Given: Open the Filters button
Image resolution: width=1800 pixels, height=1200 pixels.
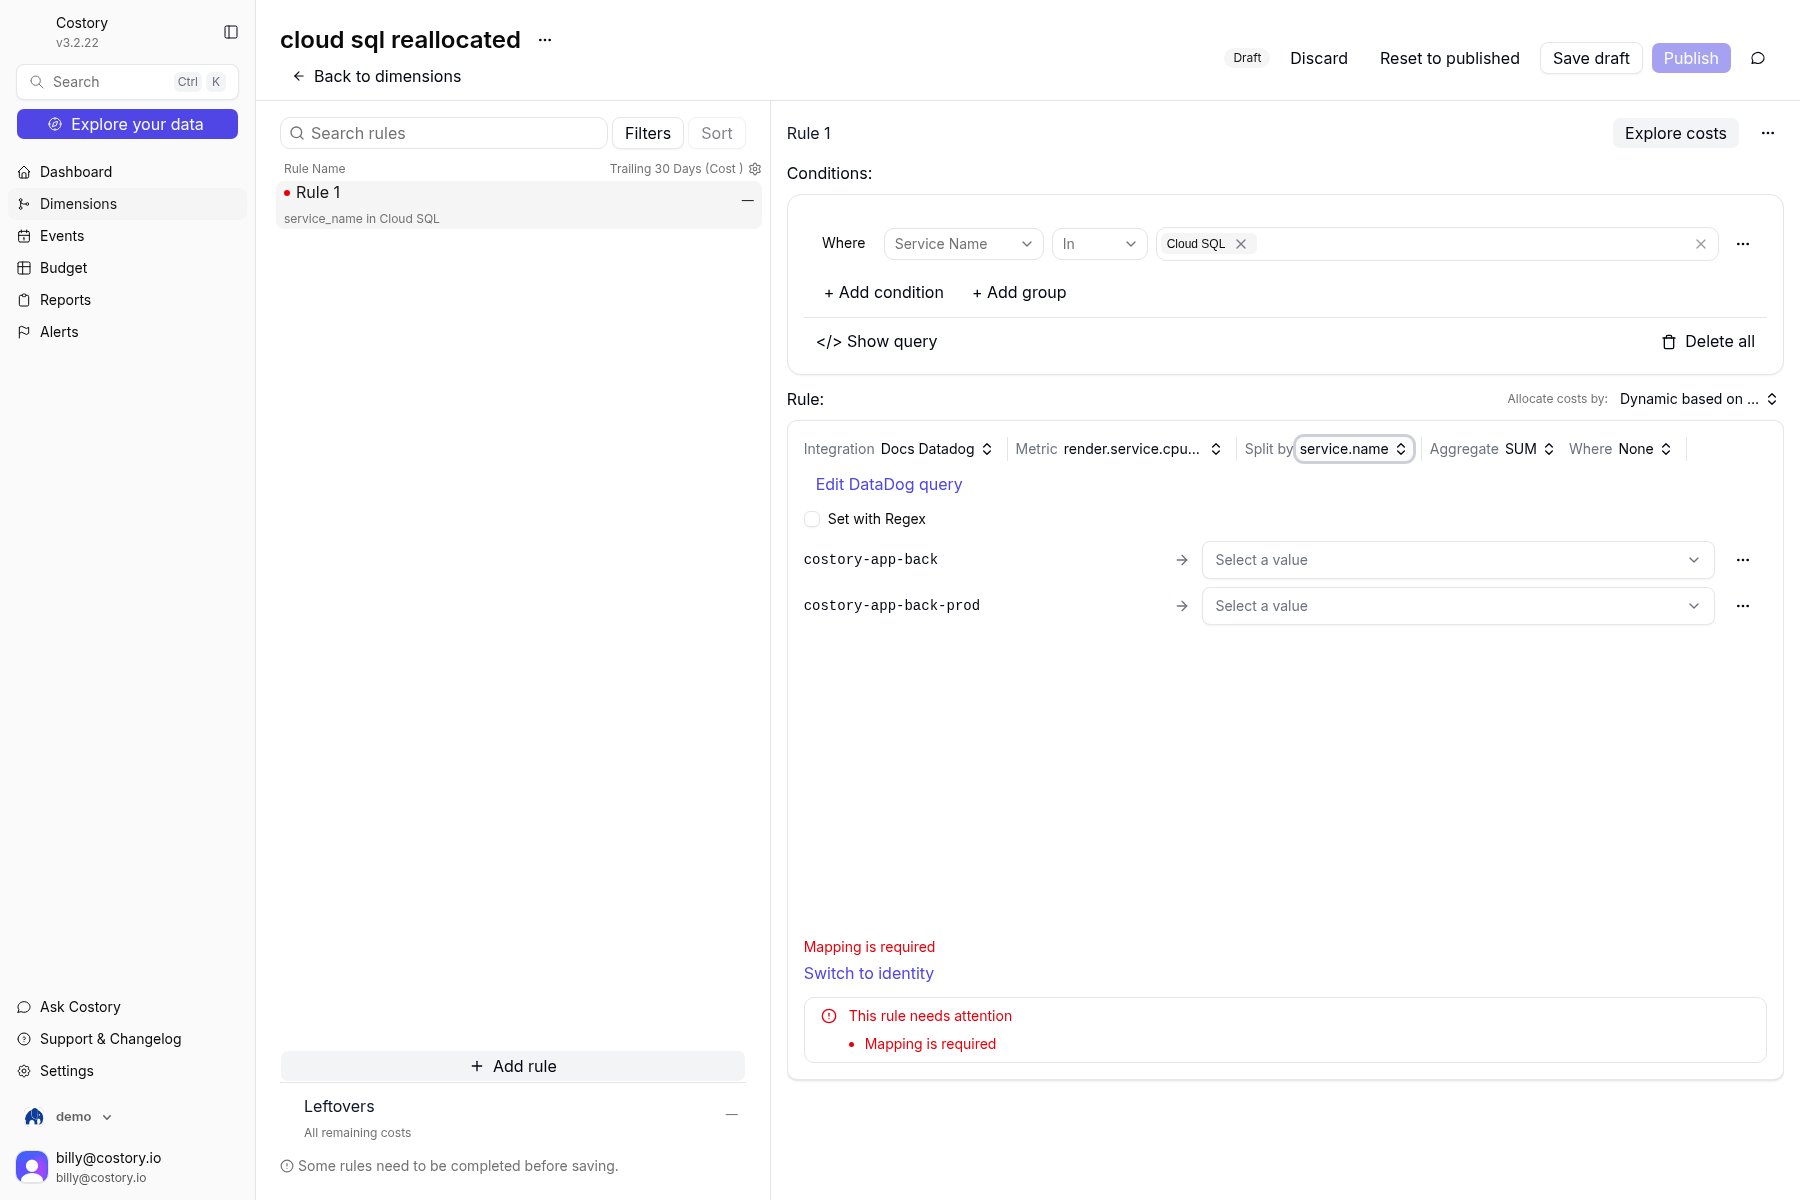Looking at the screenshot, I should coord(648,133).
